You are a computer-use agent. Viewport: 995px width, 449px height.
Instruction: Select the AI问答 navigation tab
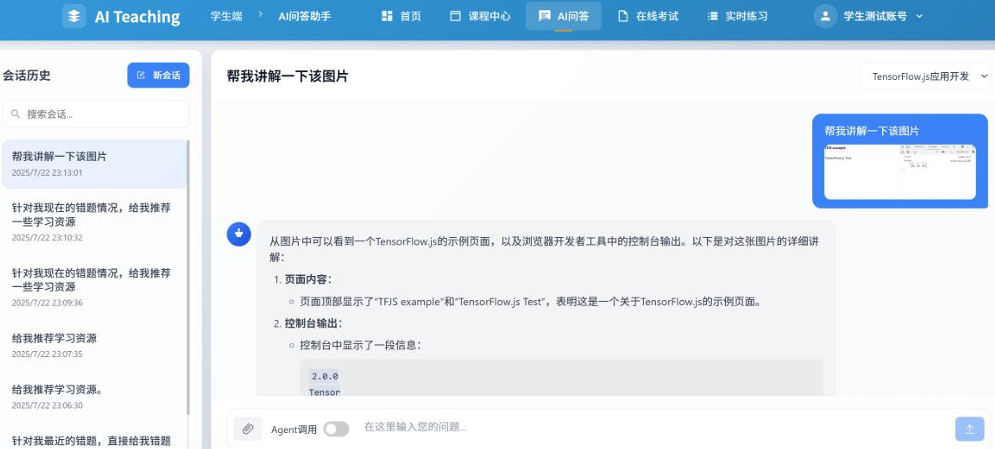tap(563, 16)
